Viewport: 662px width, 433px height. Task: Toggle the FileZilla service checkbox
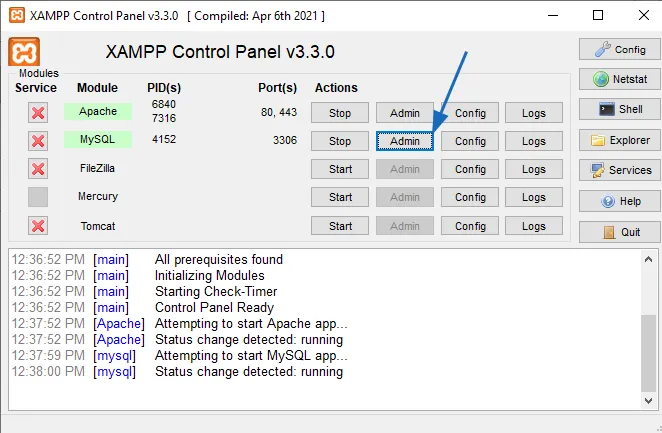pos(38,169)
